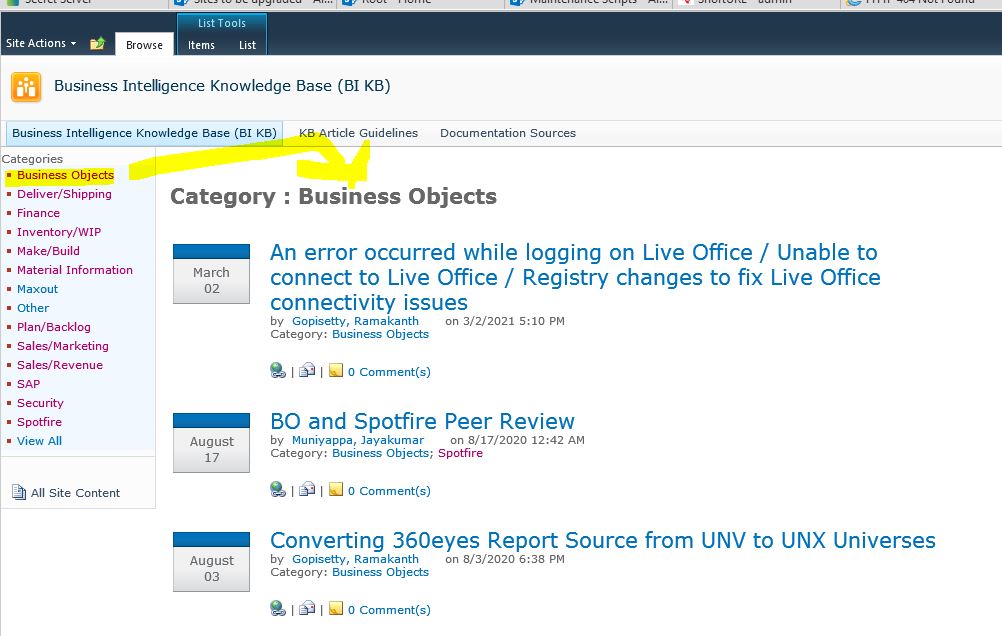Open Converting 360eyes Report Source article
The width and height of the screenshot is (1002, 636).
603,540
